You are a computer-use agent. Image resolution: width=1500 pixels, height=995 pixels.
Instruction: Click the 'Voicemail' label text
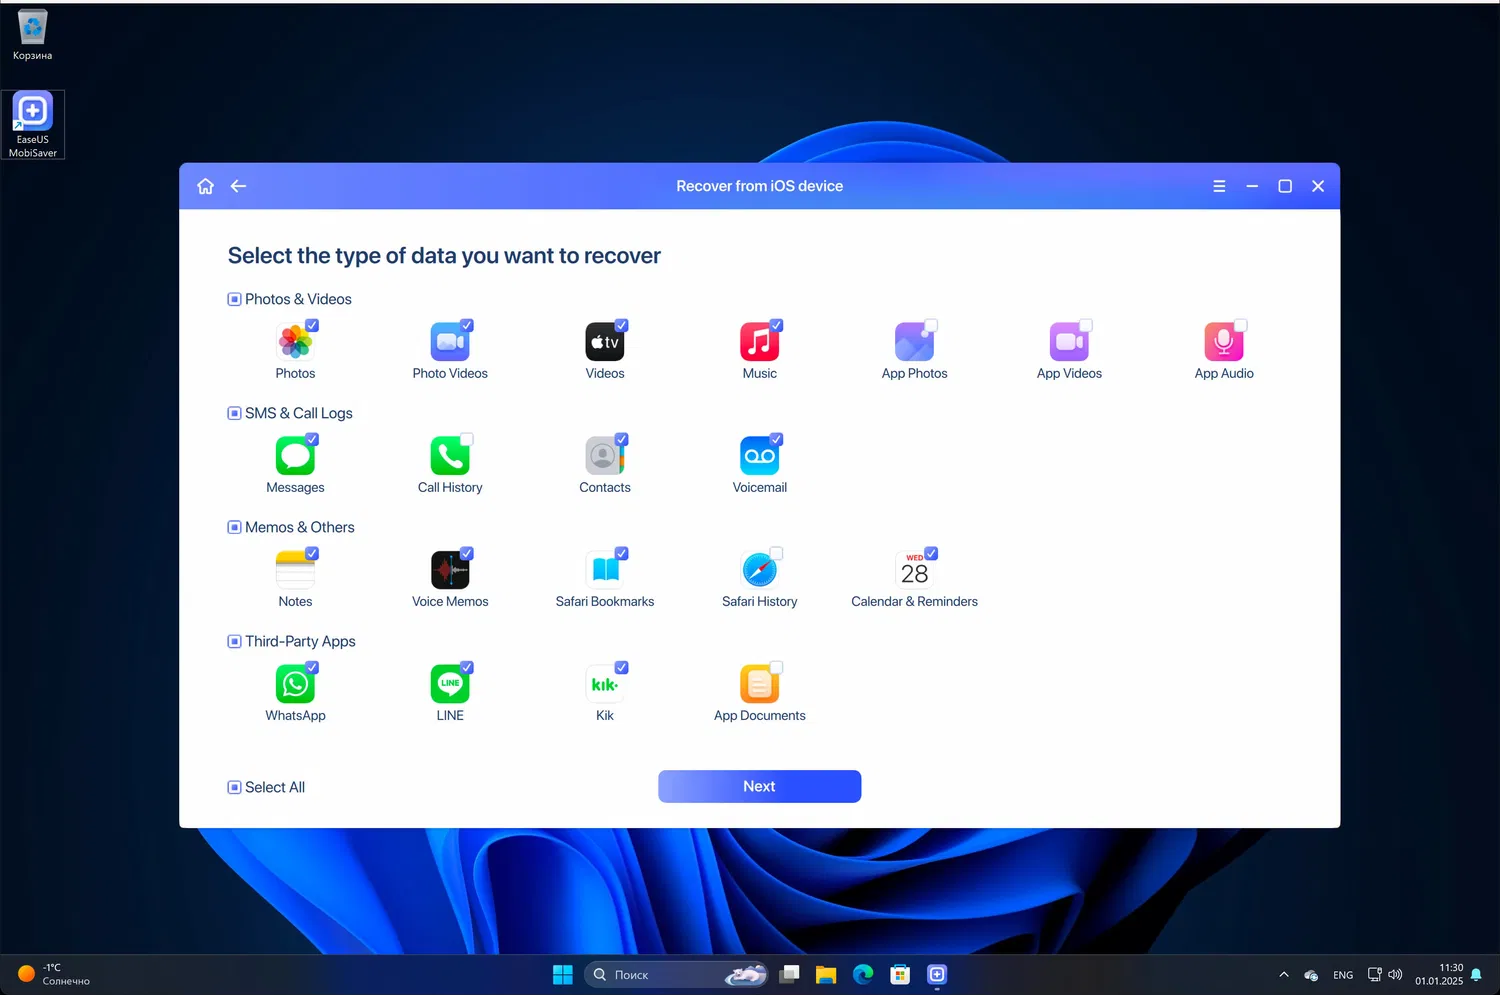pos(760,487)
